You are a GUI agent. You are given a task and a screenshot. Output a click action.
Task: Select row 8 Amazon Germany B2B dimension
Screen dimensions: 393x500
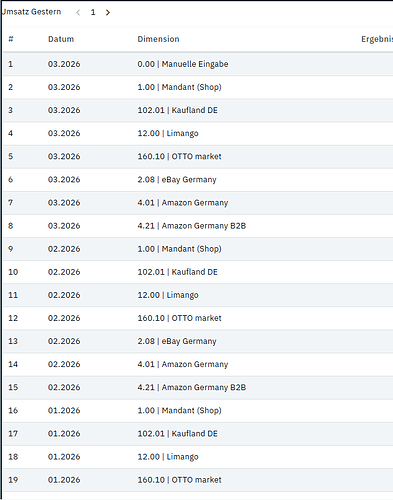click(192, 226)
